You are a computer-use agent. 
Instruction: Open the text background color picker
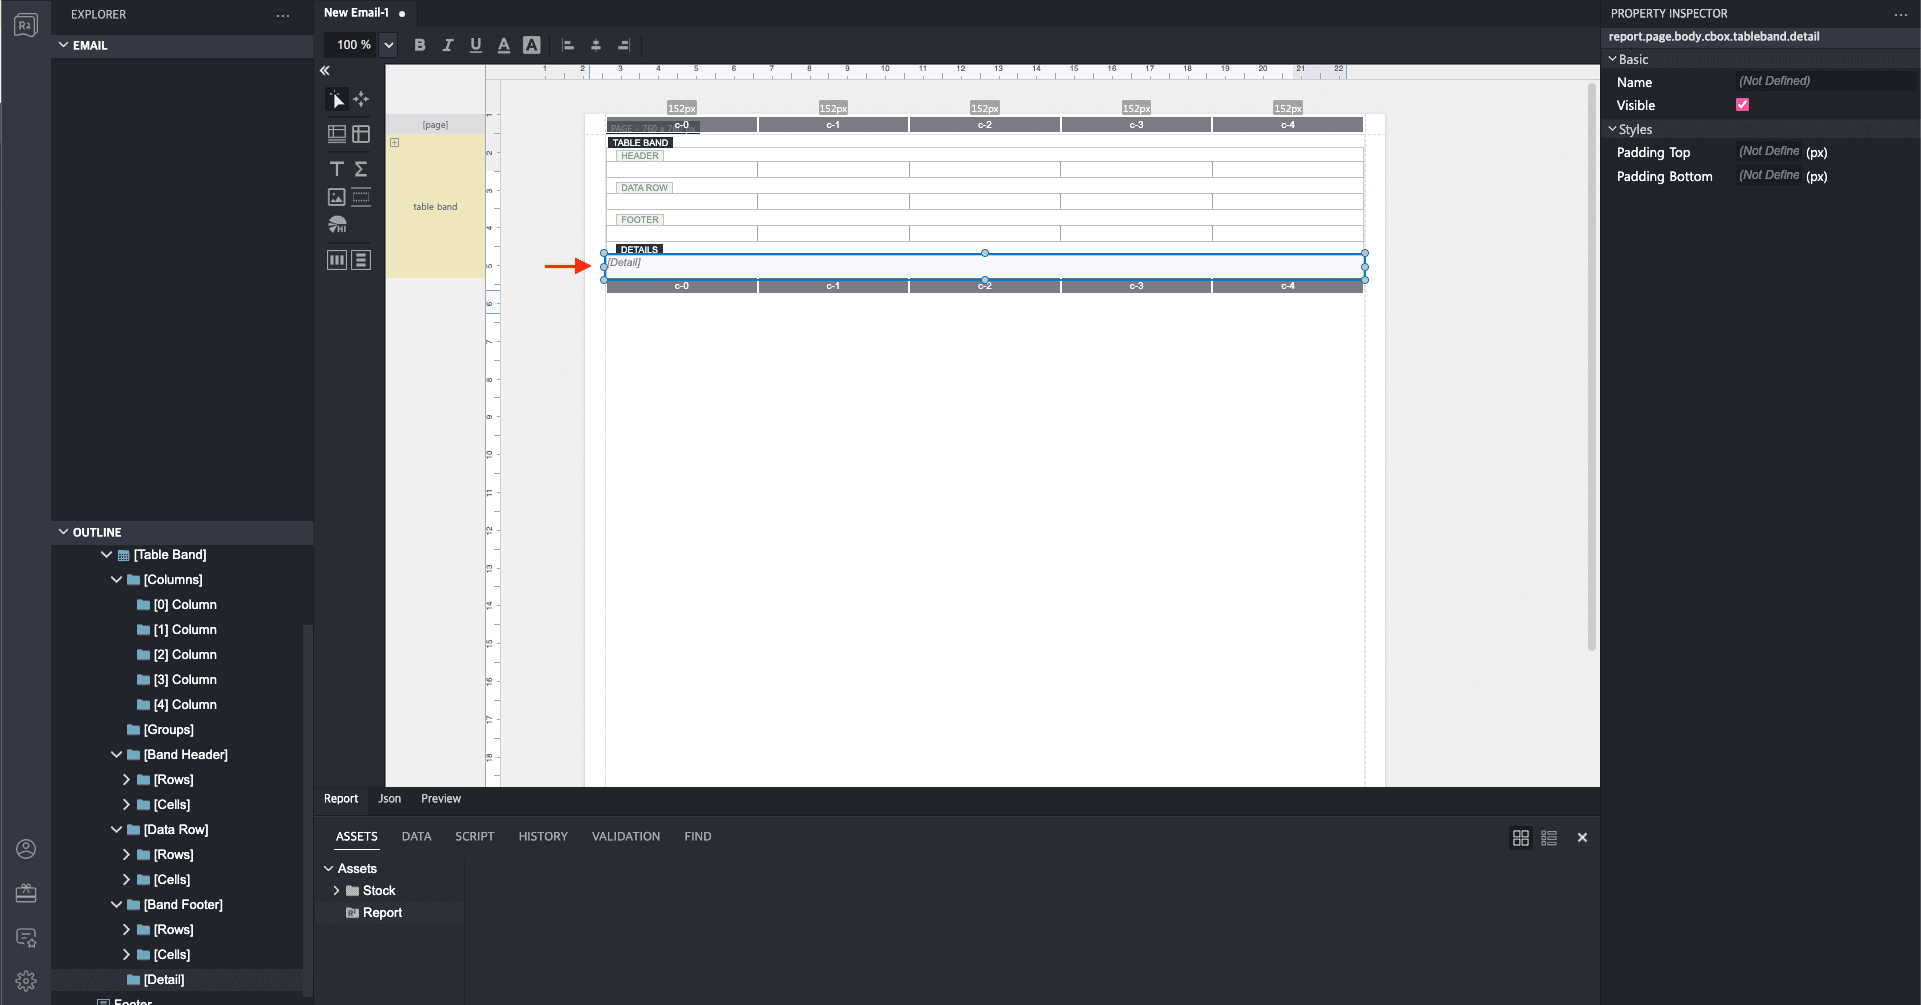click(x=532, y=45)
